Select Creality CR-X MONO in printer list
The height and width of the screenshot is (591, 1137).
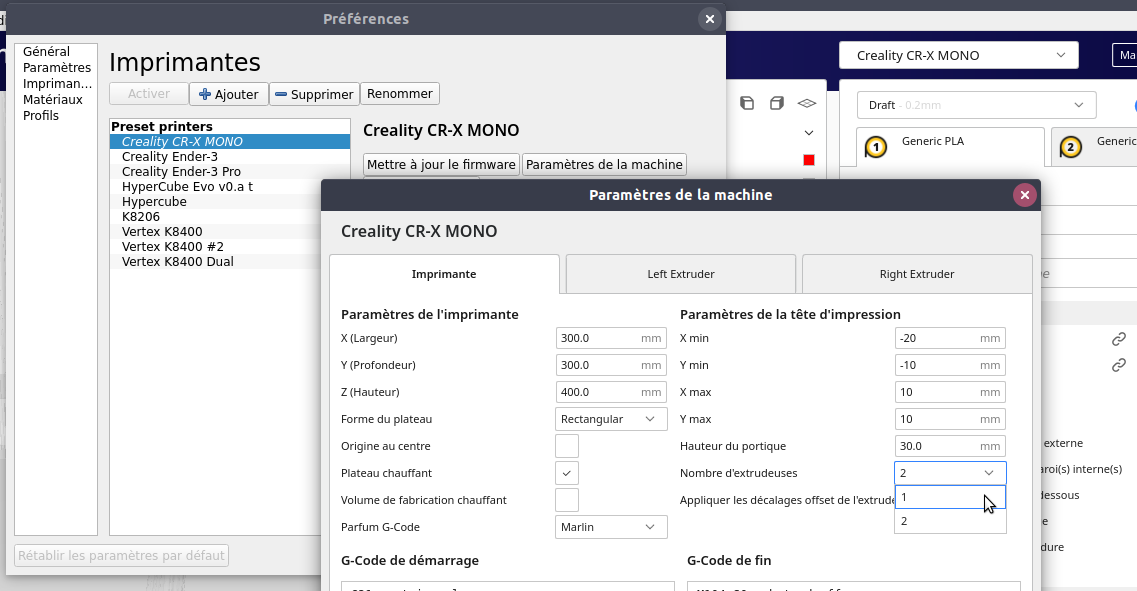(x=230, y=141)
